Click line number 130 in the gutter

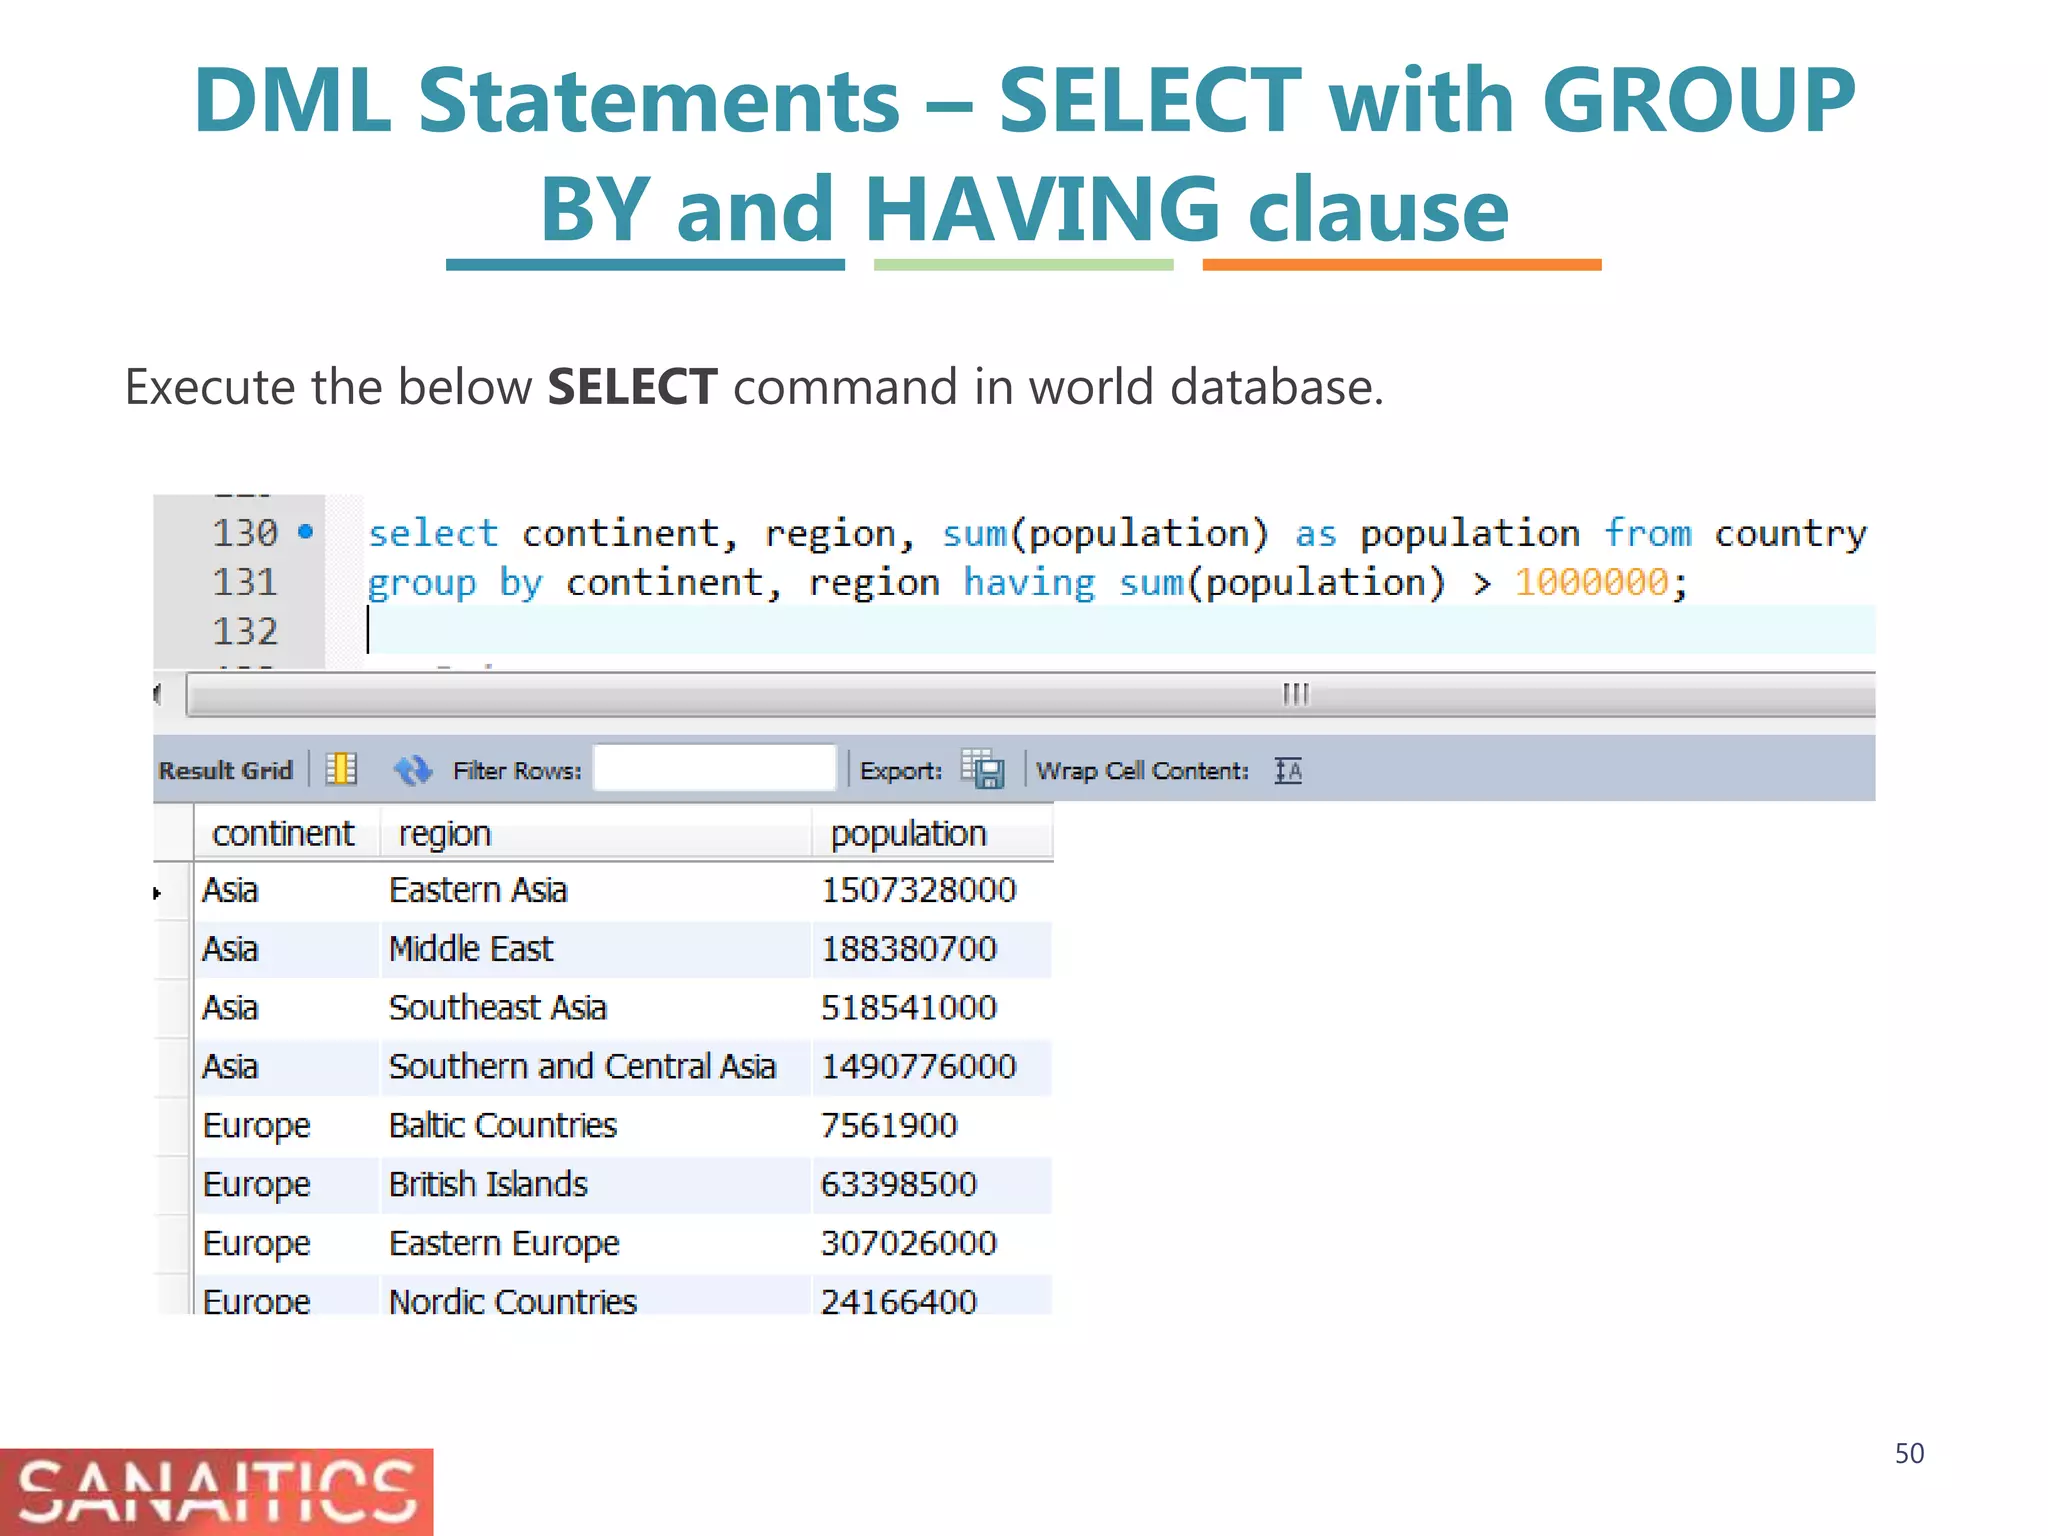coord(244,533)
